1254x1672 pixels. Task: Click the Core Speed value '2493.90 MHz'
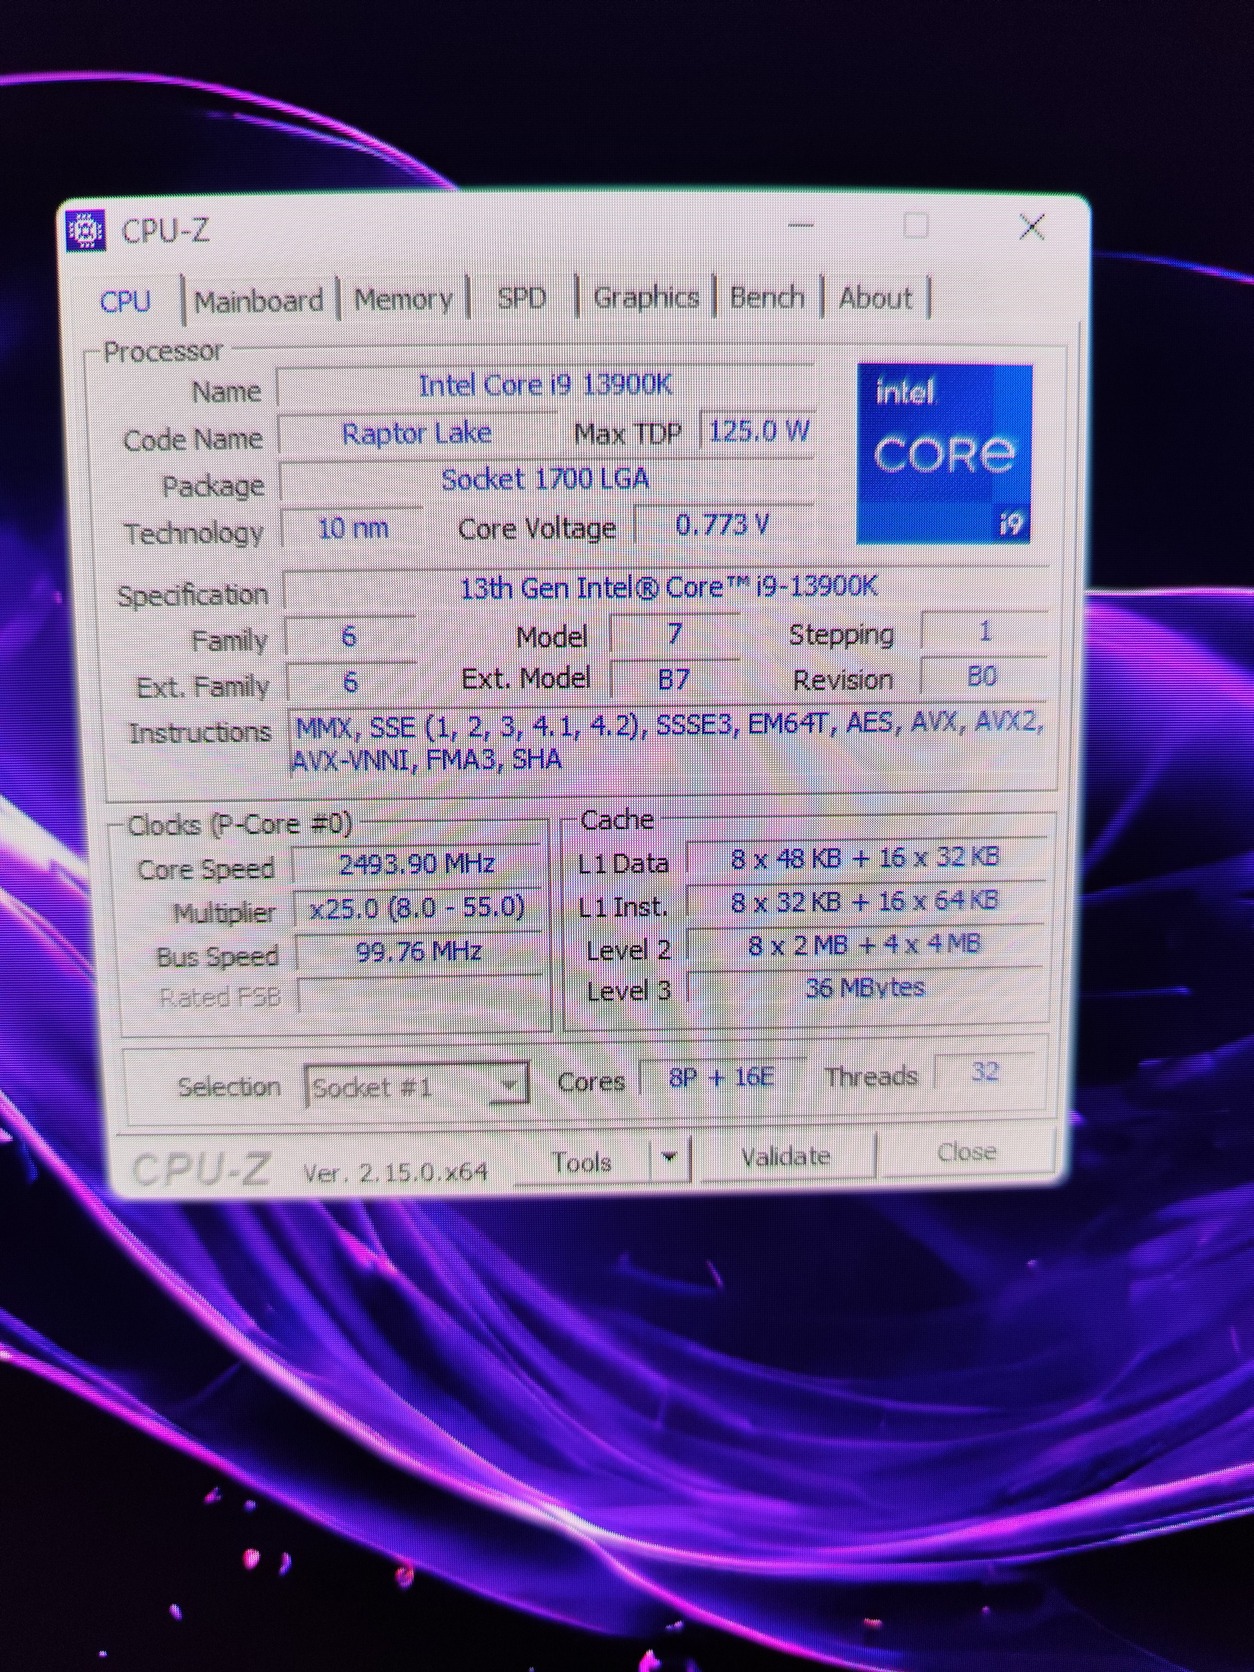pos(417,864)
